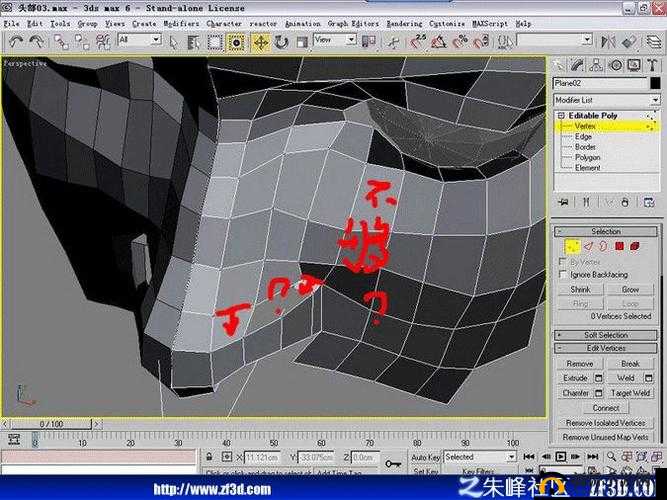Collapse the Editable Poly tree
The image size is (667, 500).
[562, 115]
